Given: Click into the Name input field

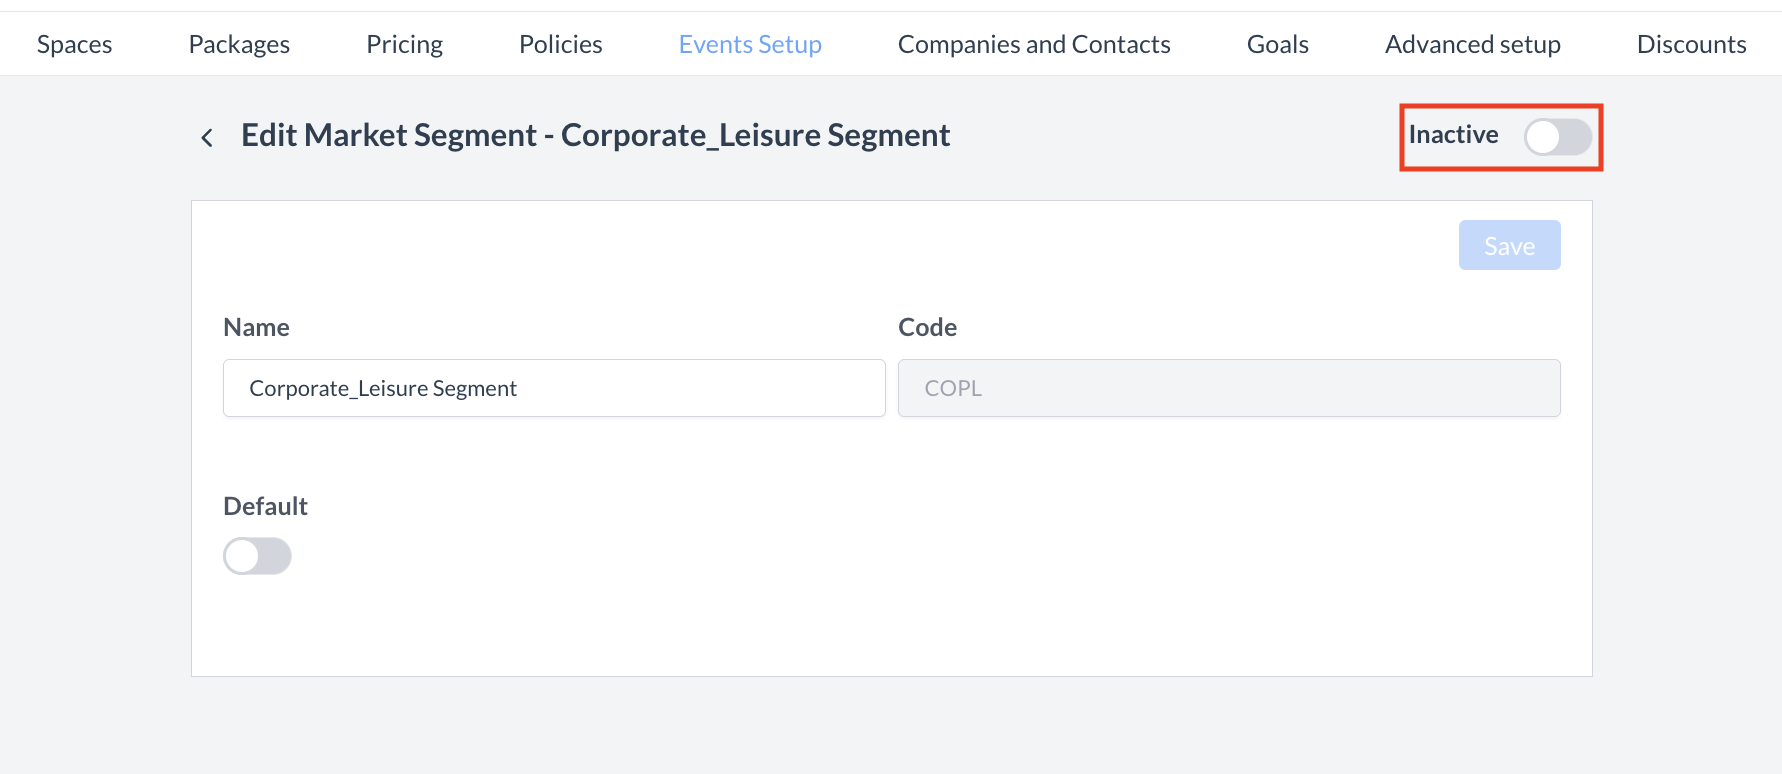Looking at the screenshot, I should (x=554, y=388).
